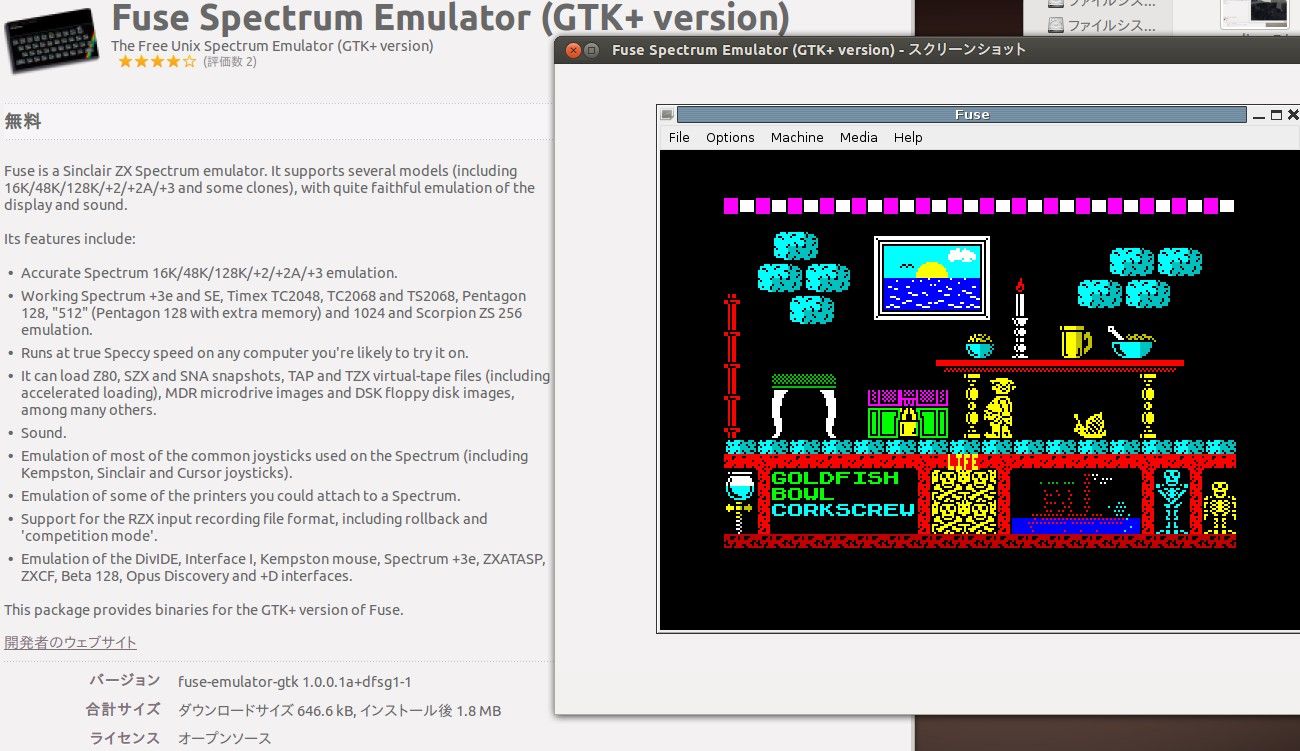Click the yellow snail sprite on the floor
The height and width of the screenshot is (751, 1300).
1090,424
